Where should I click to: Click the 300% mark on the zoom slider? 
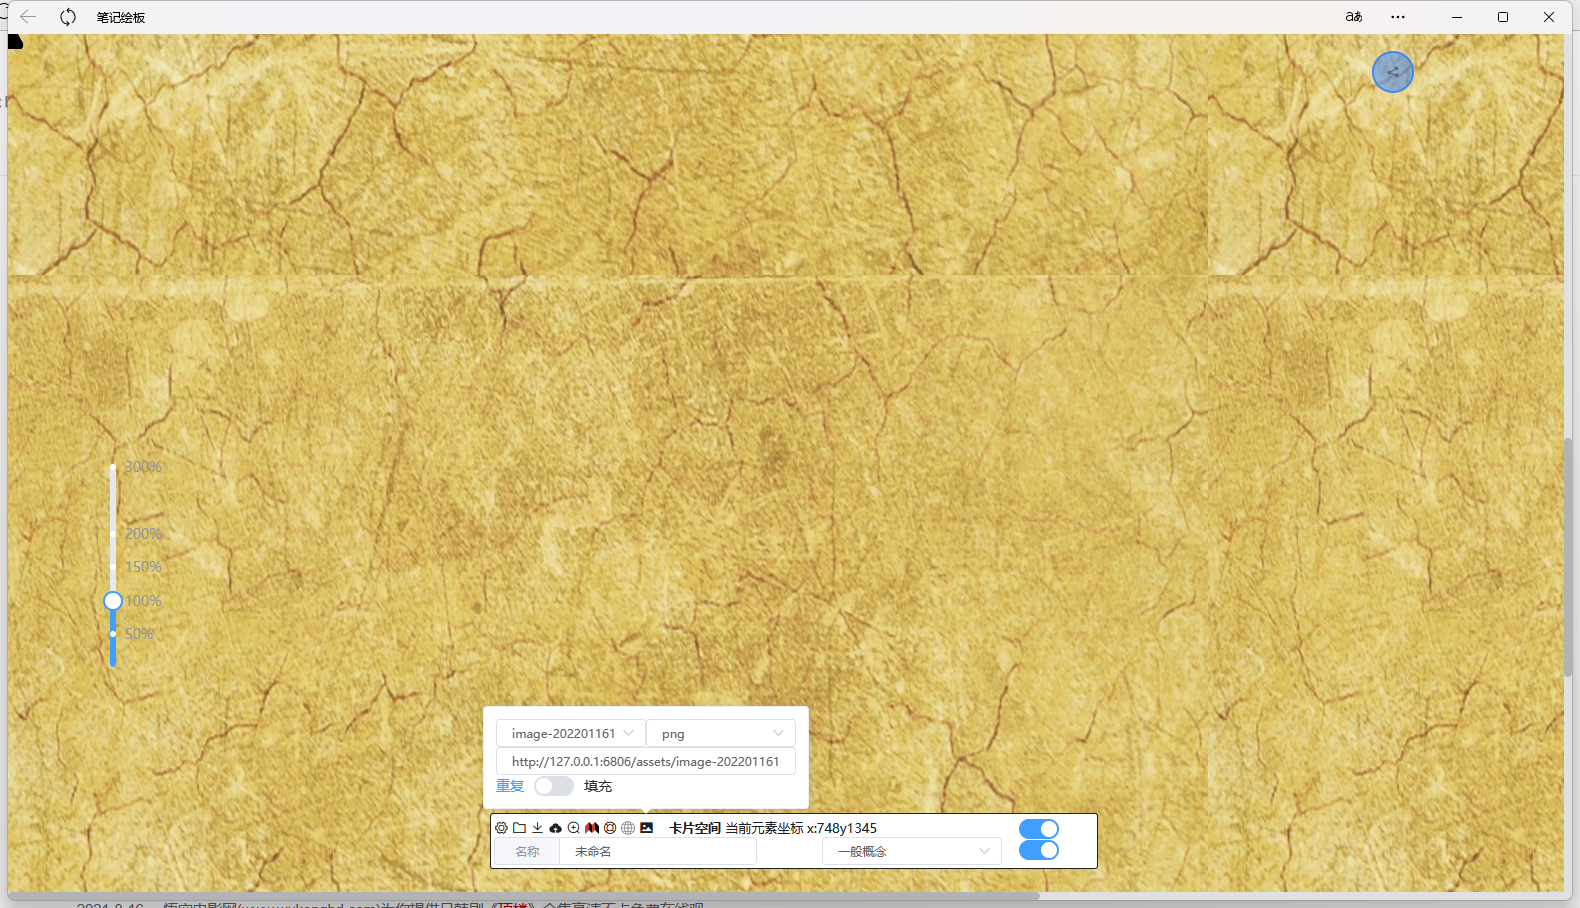click(x=143, y=467)
